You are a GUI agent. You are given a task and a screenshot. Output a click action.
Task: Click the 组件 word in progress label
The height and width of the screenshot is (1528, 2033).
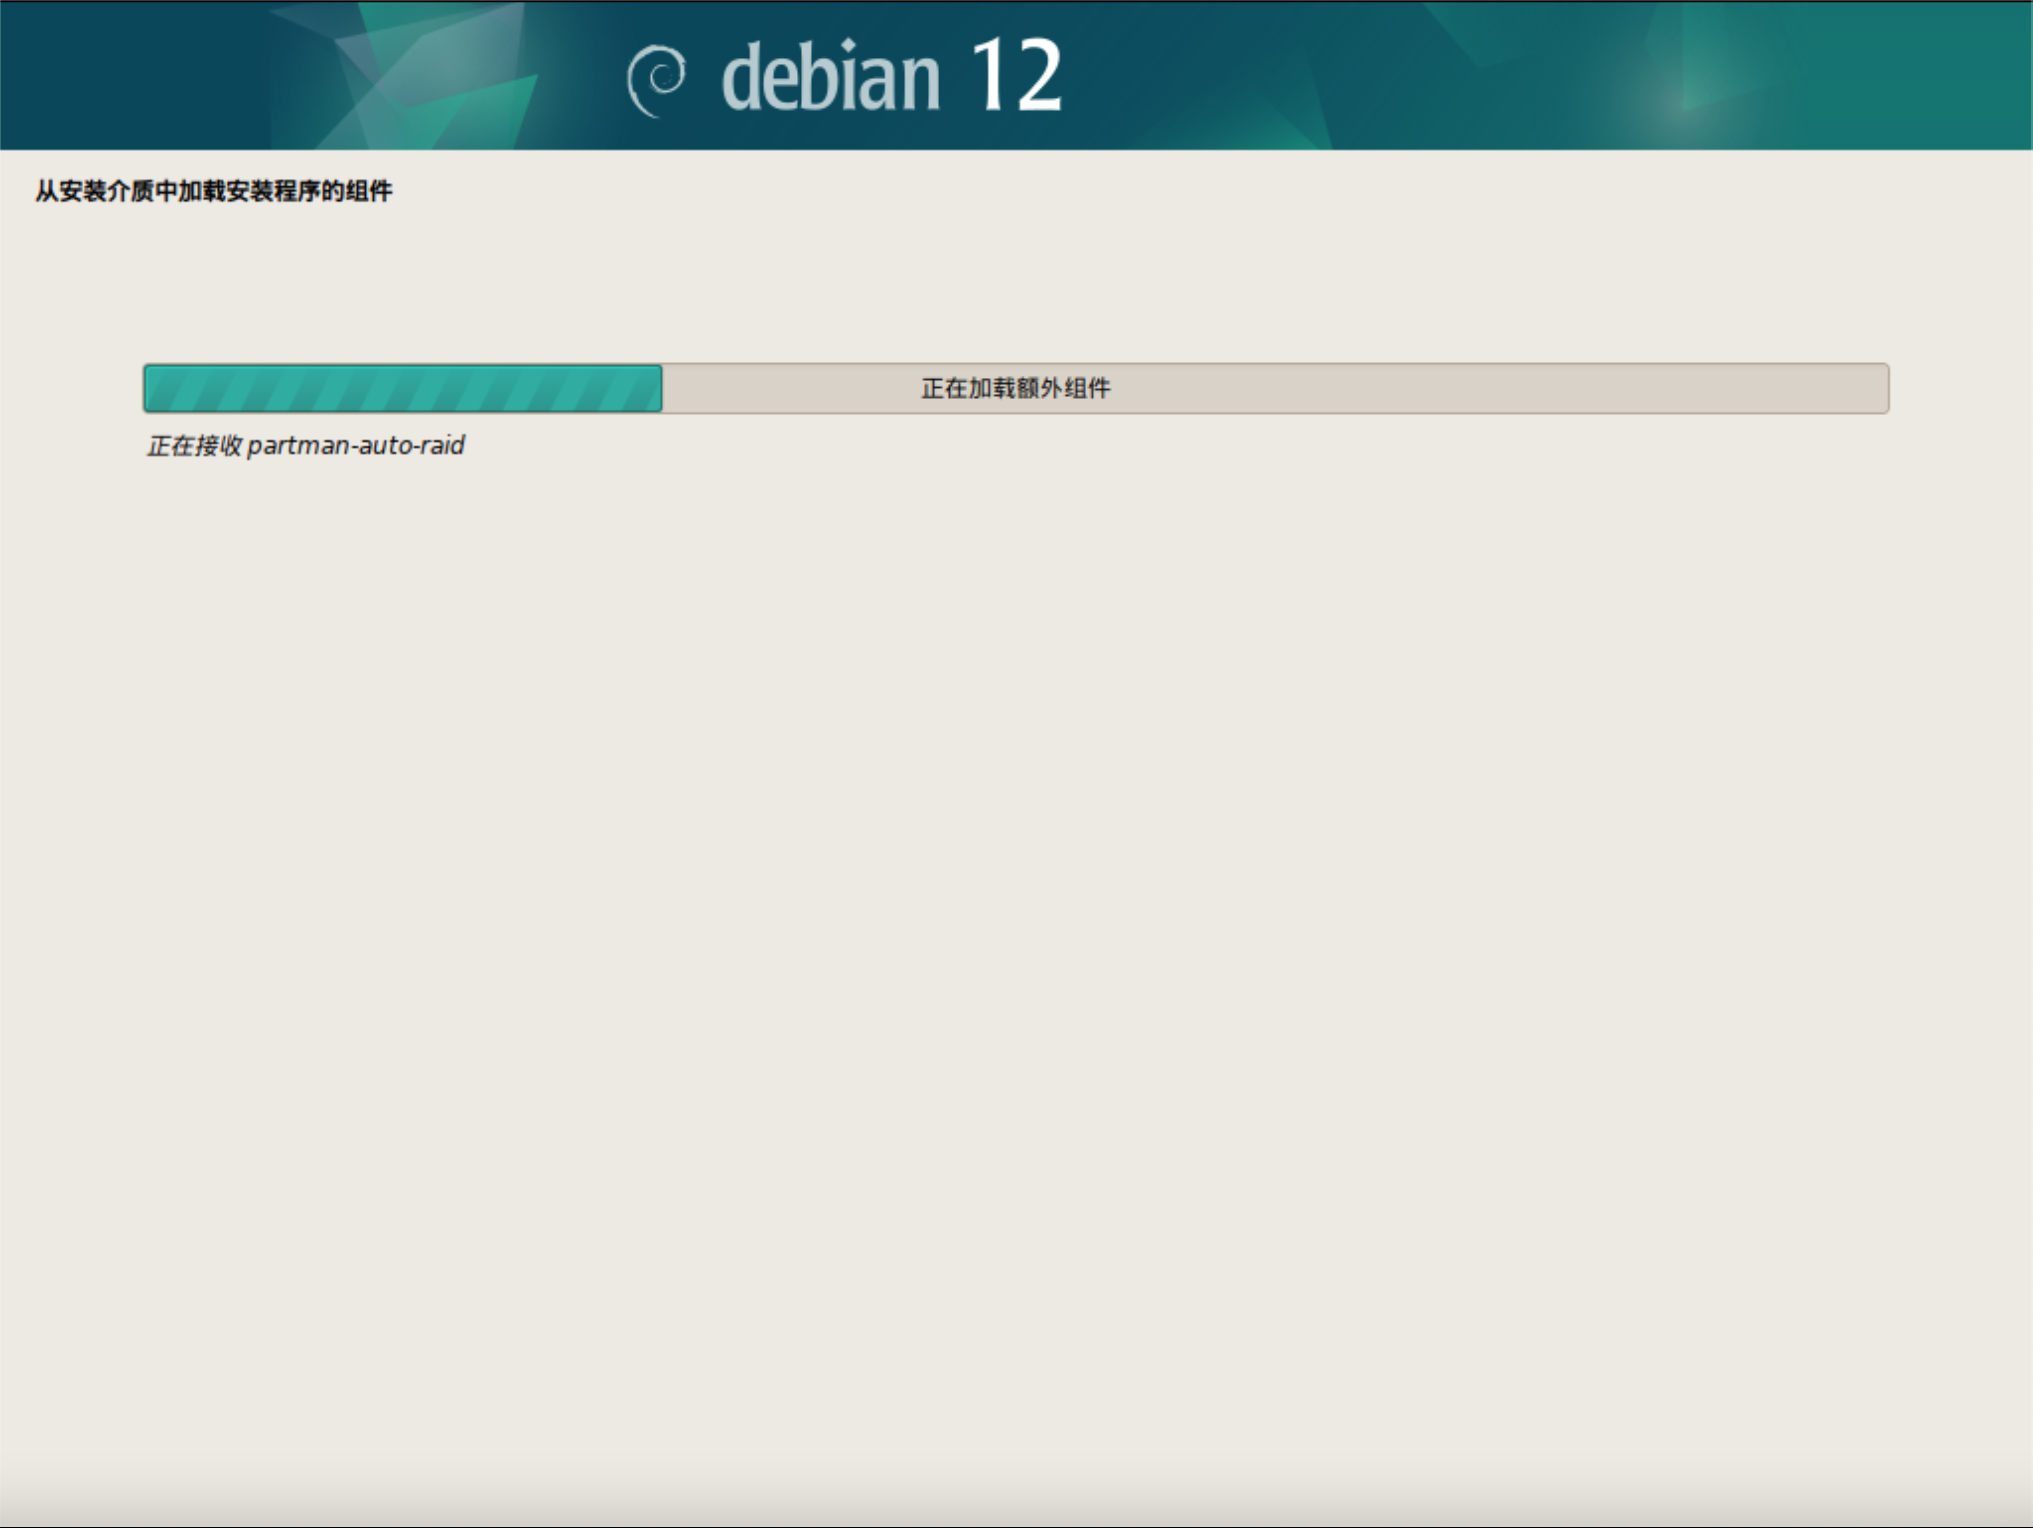click(1087, 388)
